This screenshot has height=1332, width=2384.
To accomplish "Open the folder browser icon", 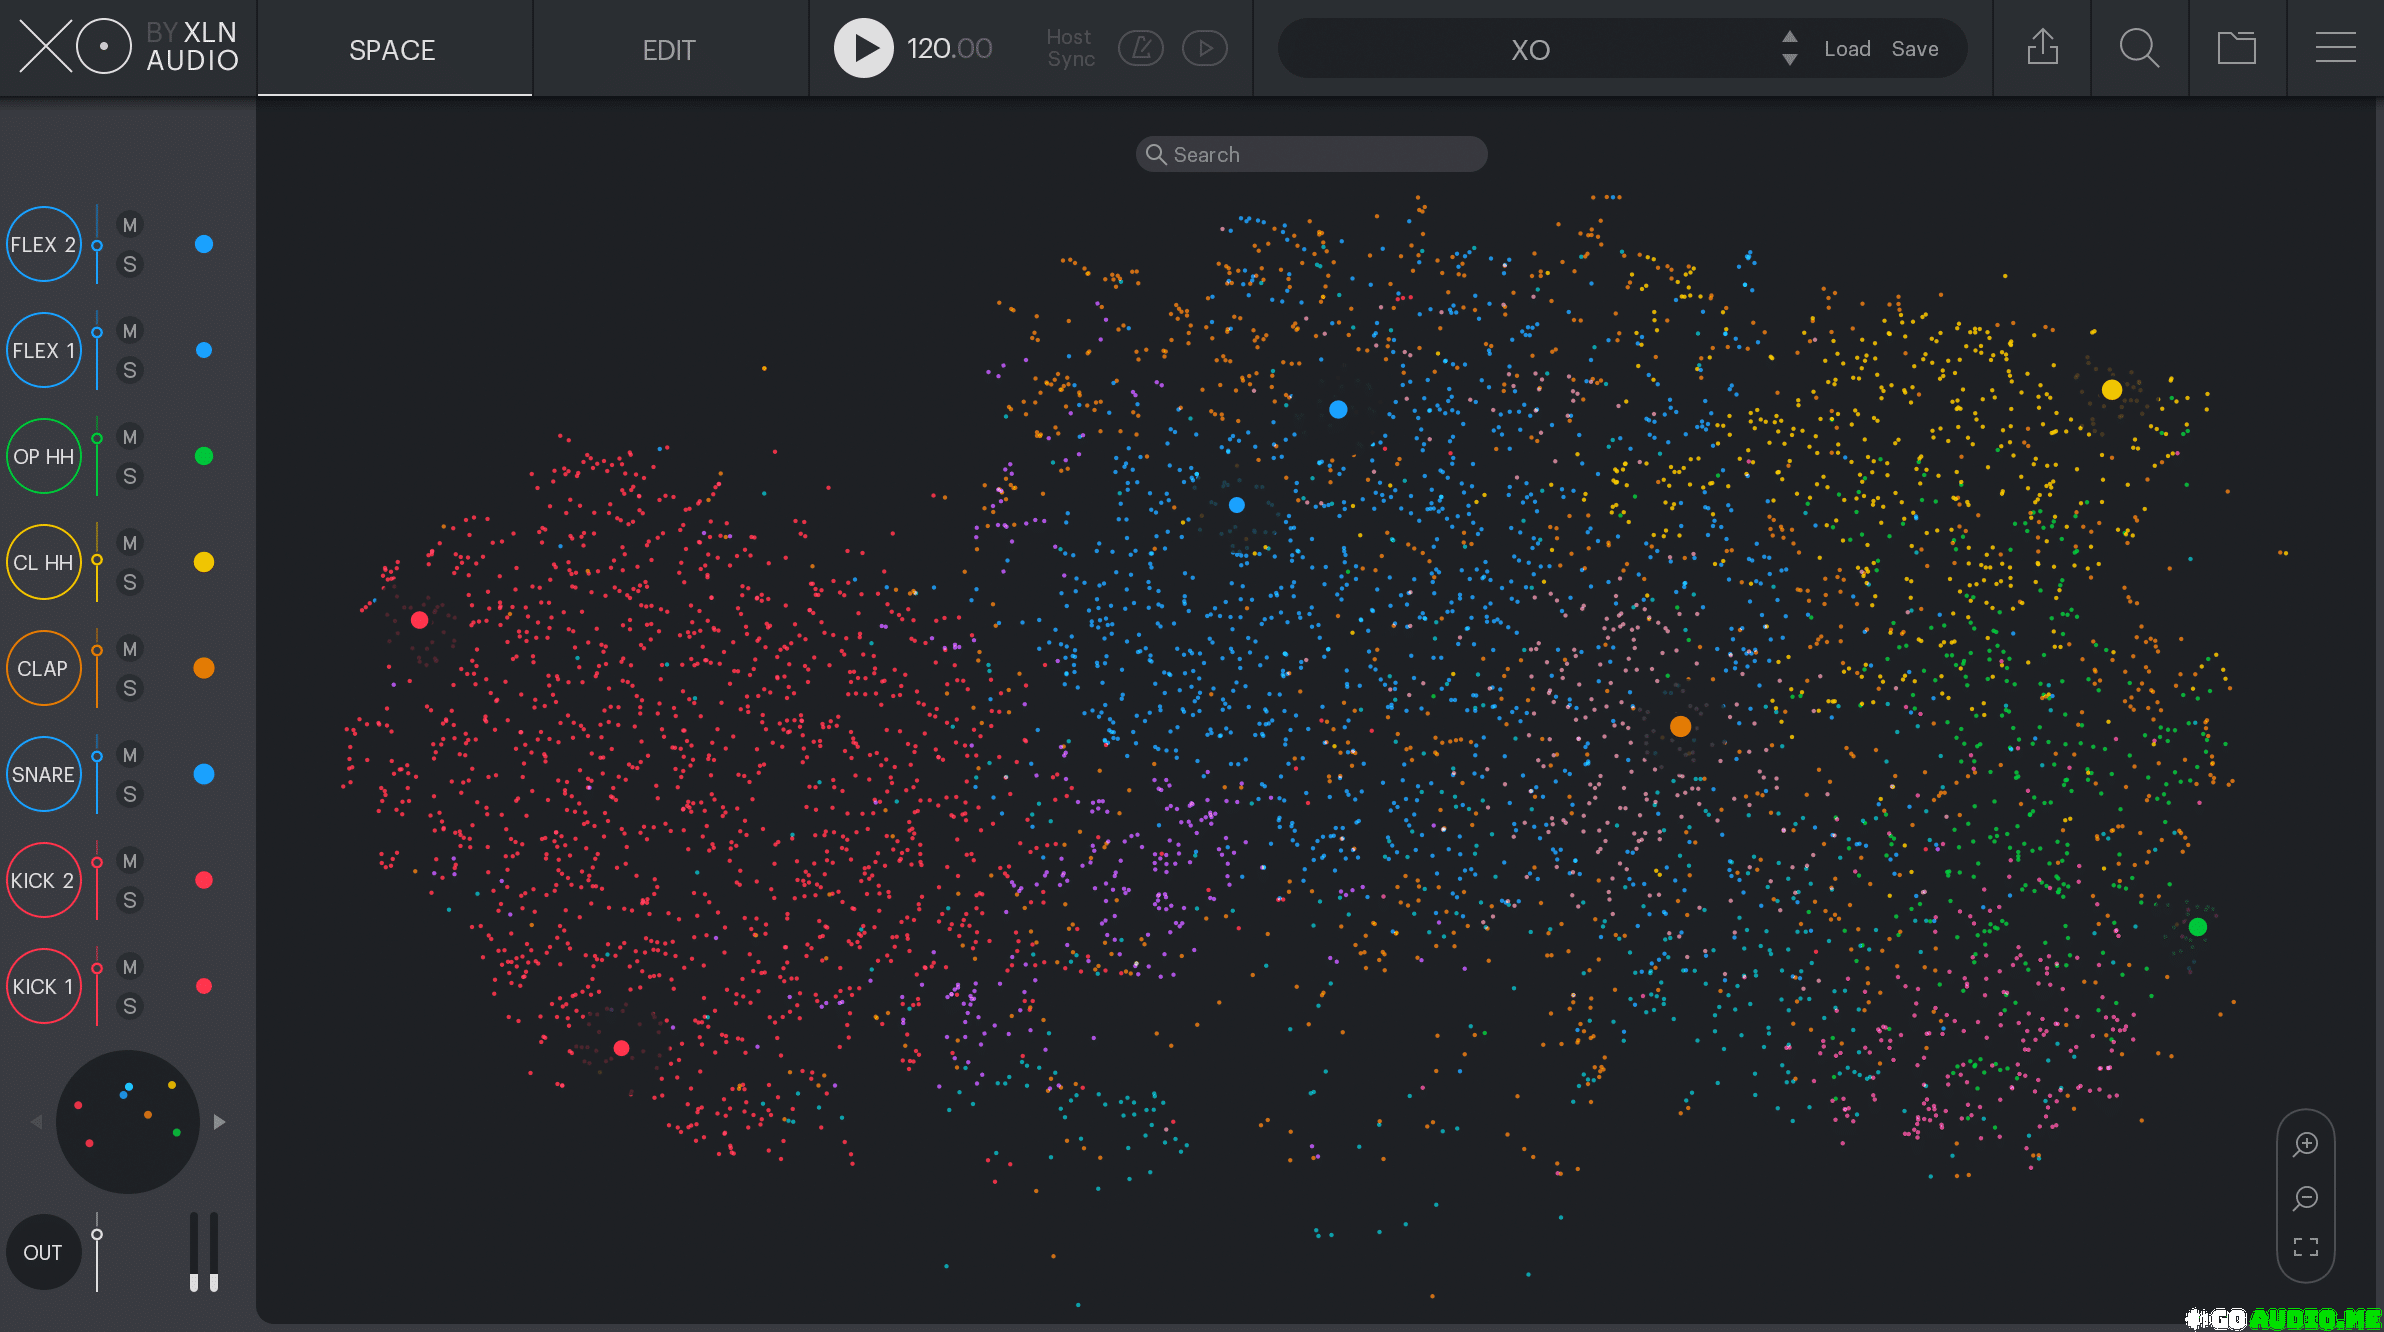I will 2236,48.
